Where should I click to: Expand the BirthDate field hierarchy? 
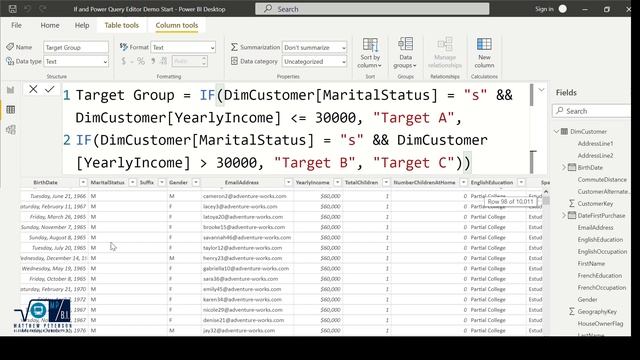[x=564, y=167]
